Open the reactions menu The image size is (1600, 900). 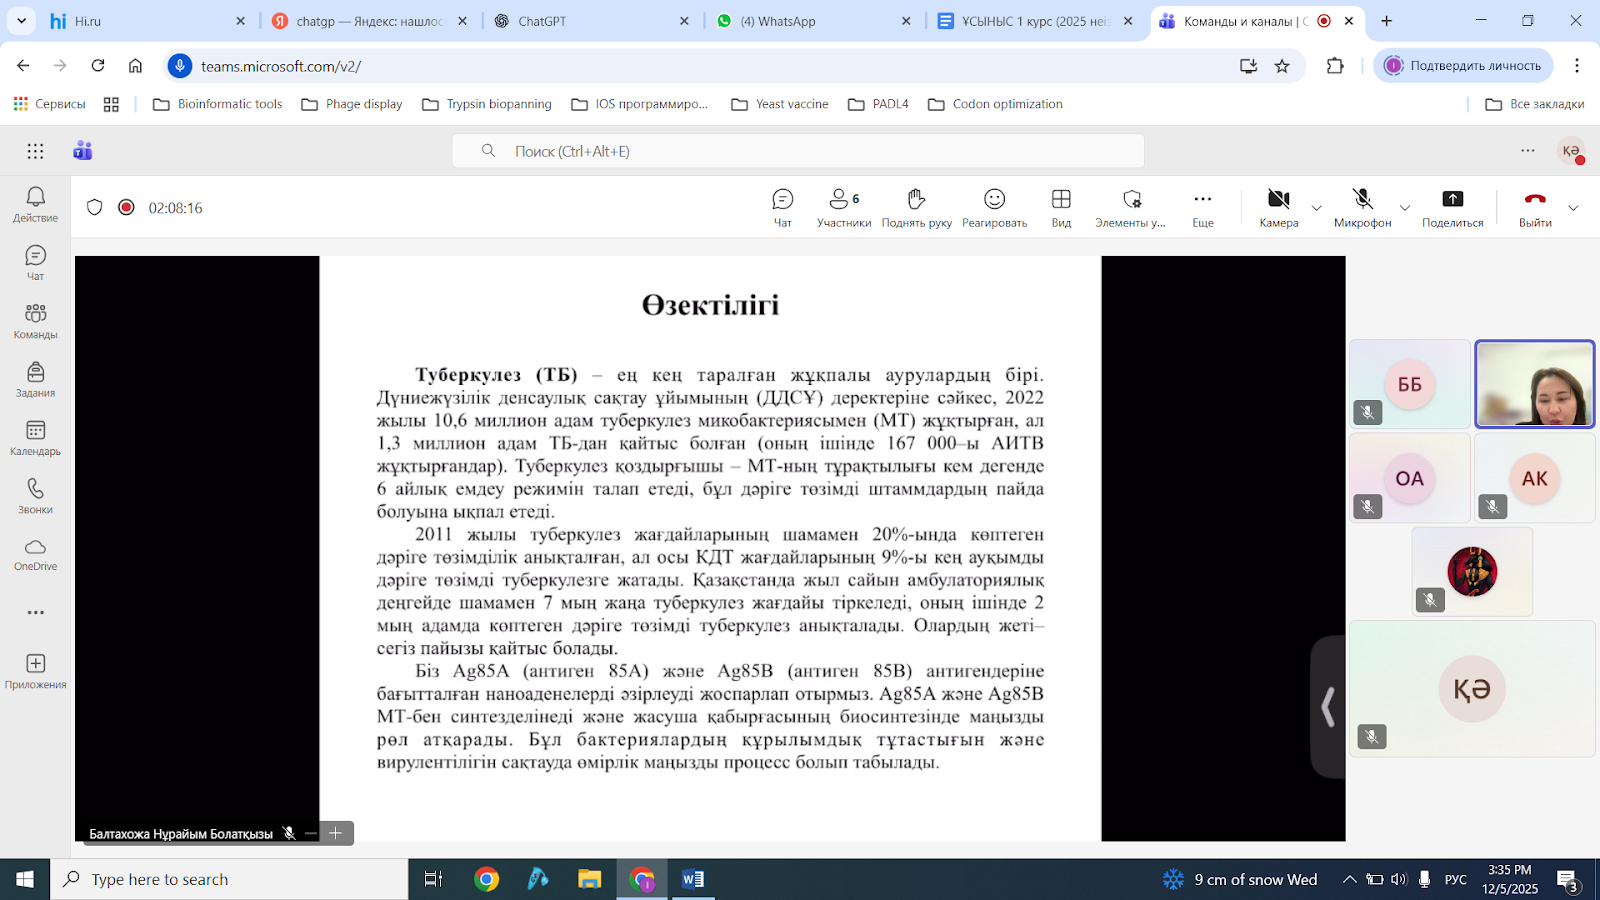point(994,207)
